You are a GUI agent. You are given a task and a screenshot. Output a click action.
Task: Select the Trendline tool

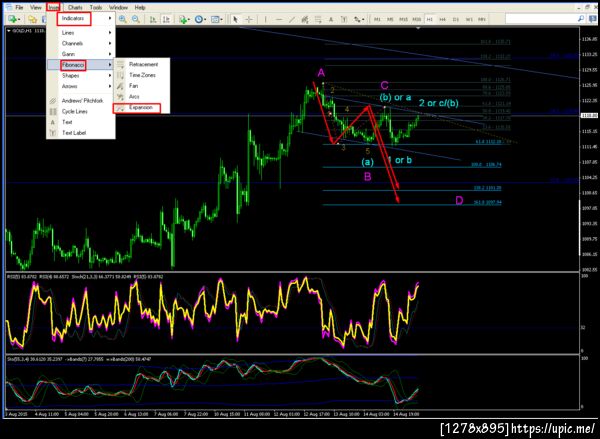click(x=292, y=19)
